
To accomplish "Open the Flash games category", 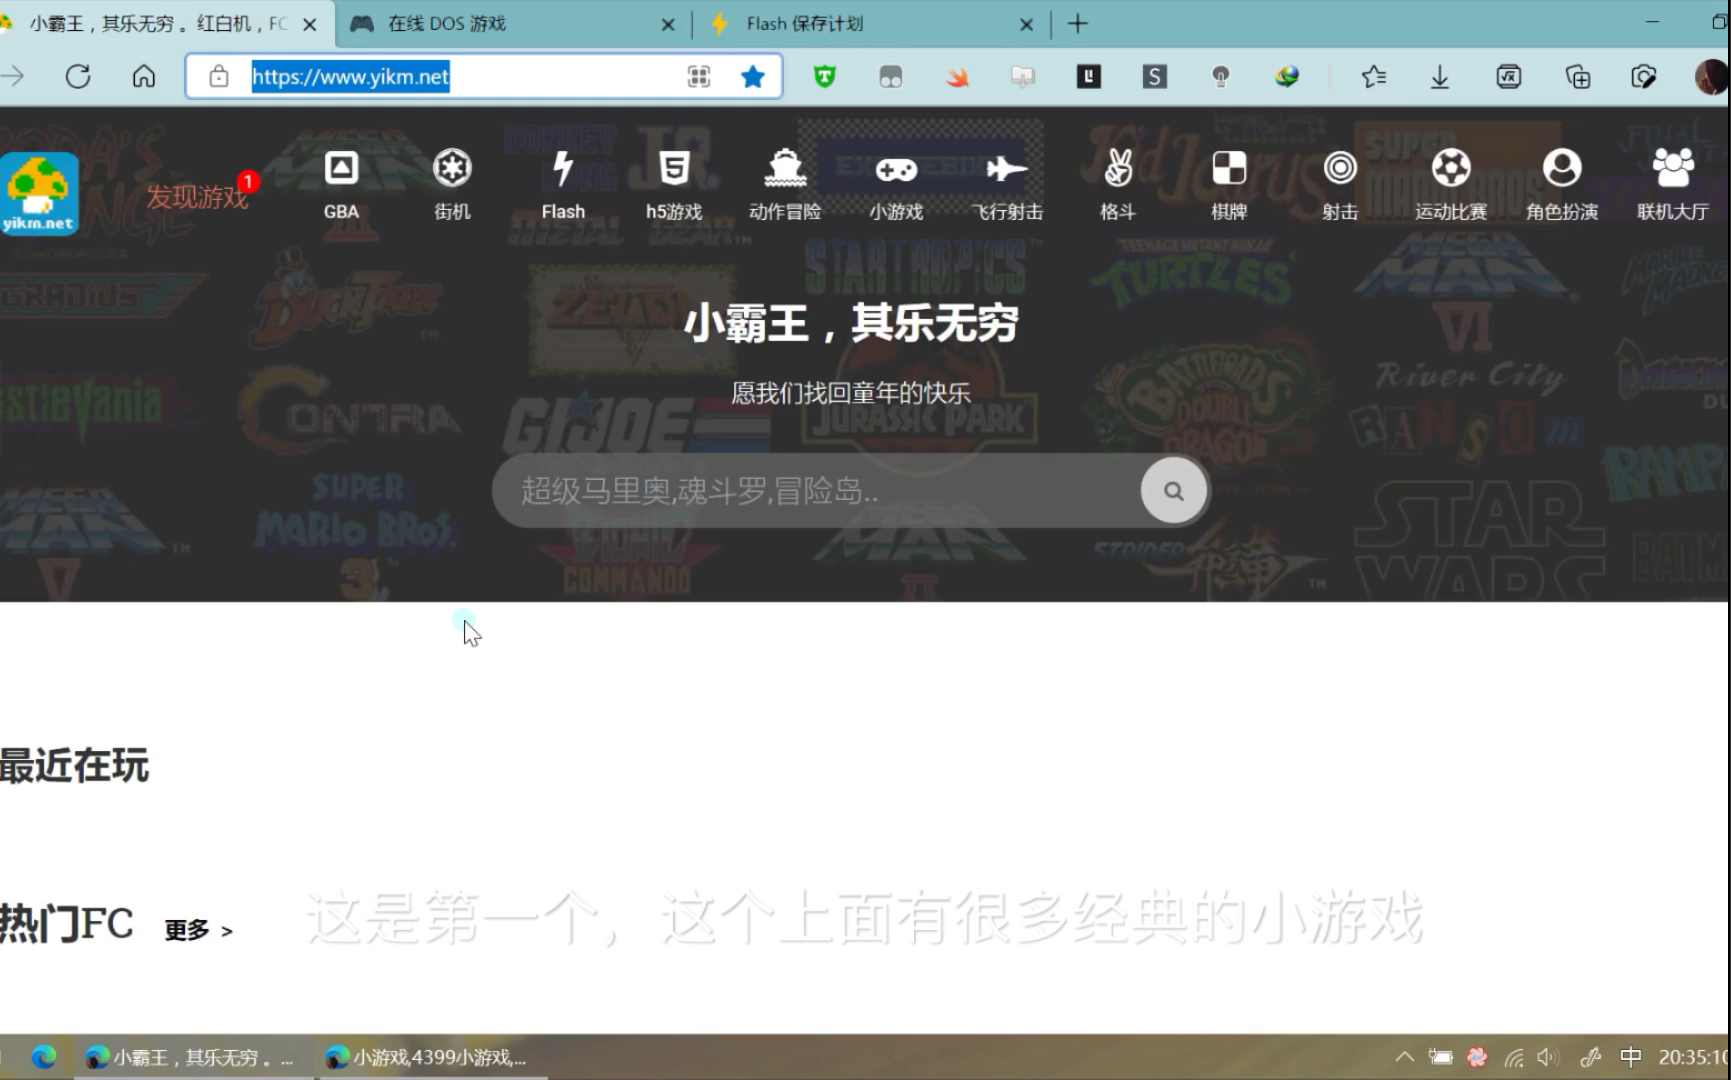I will pos(563,185).
